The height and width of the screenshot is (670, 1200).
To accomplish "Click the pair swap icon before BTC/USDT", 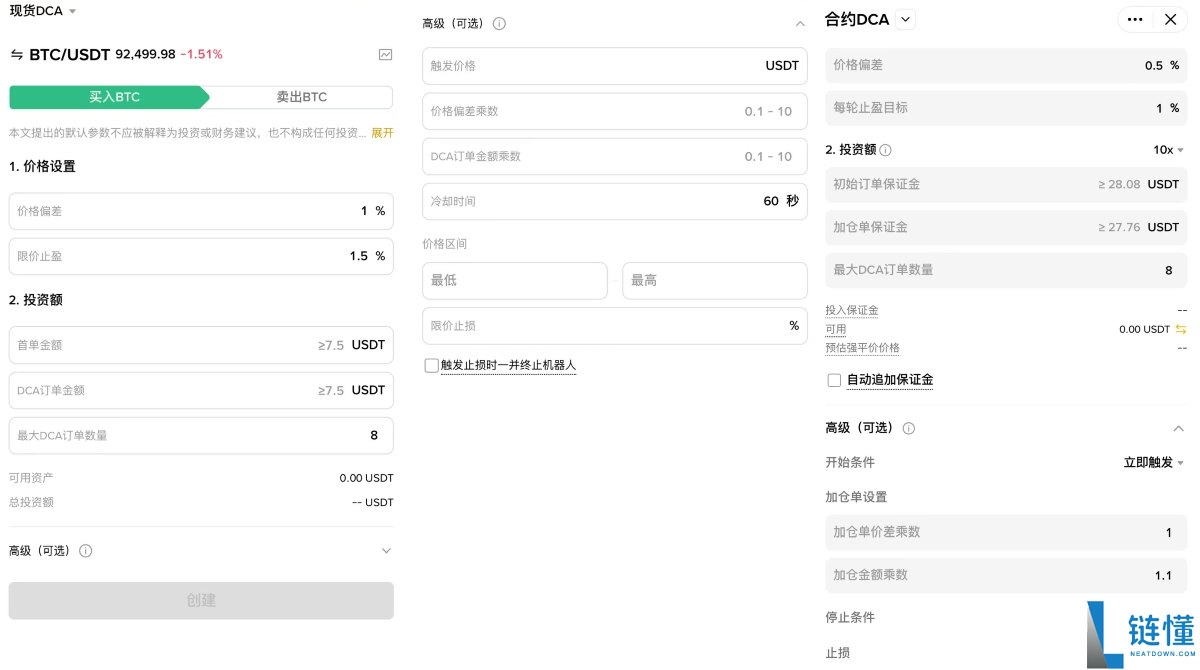I will (x=16, y=55).
